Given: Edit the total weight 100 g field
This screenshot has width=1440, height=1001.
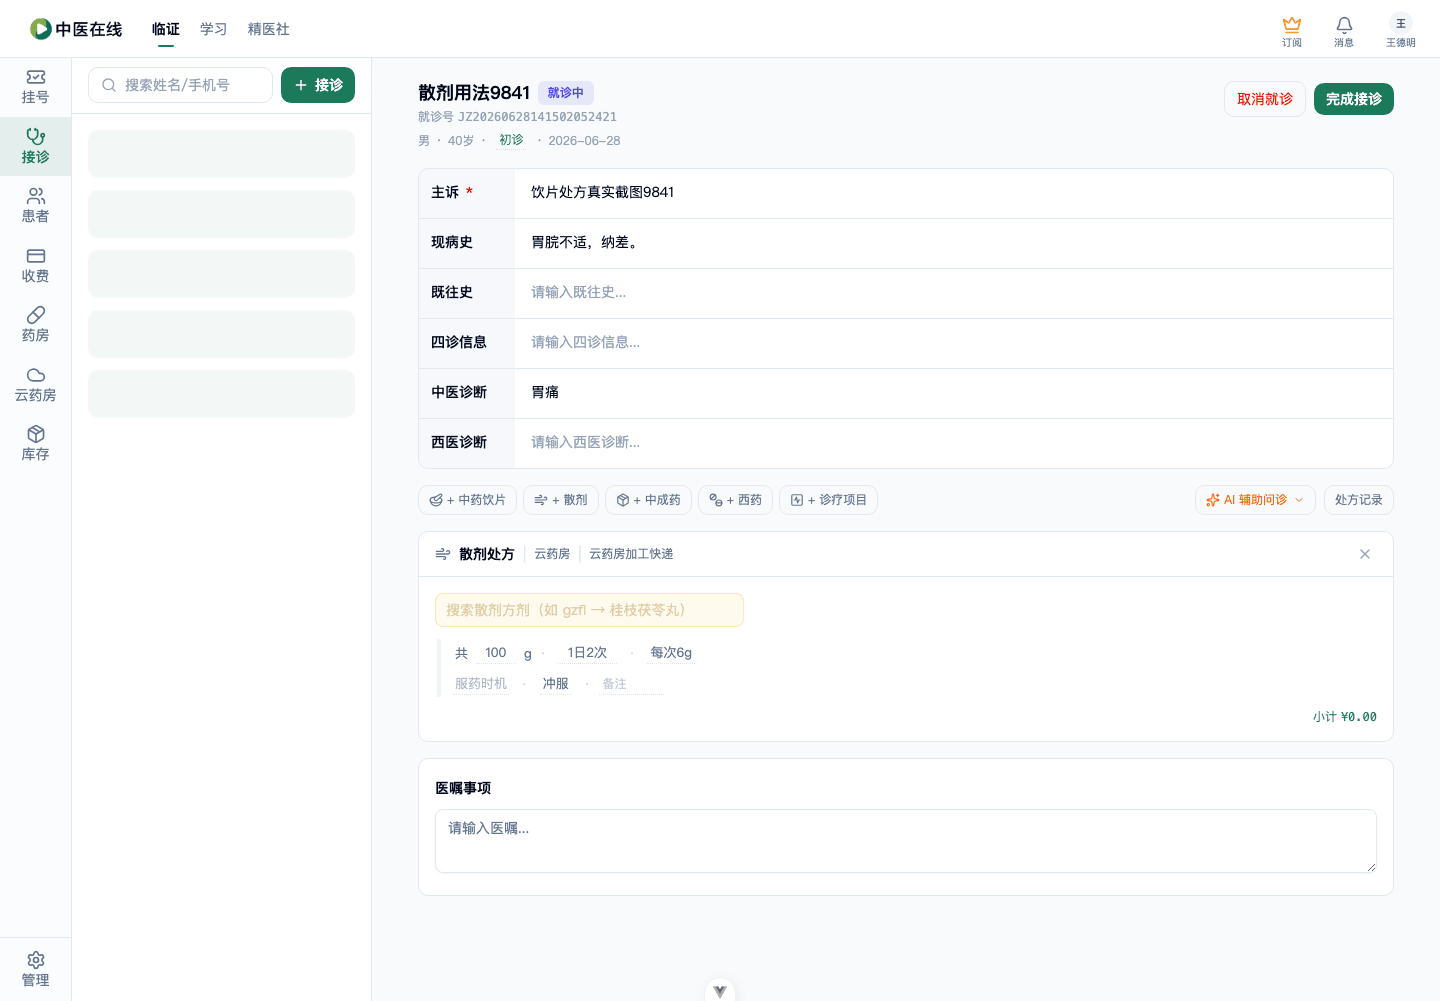Looking at the screenshot, I should [496, 653].
